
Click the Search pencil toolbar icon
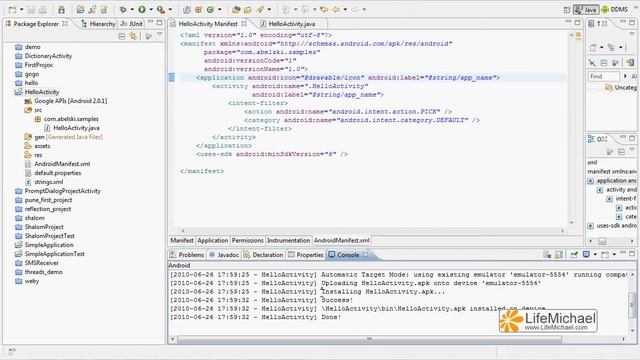point(260,9)
